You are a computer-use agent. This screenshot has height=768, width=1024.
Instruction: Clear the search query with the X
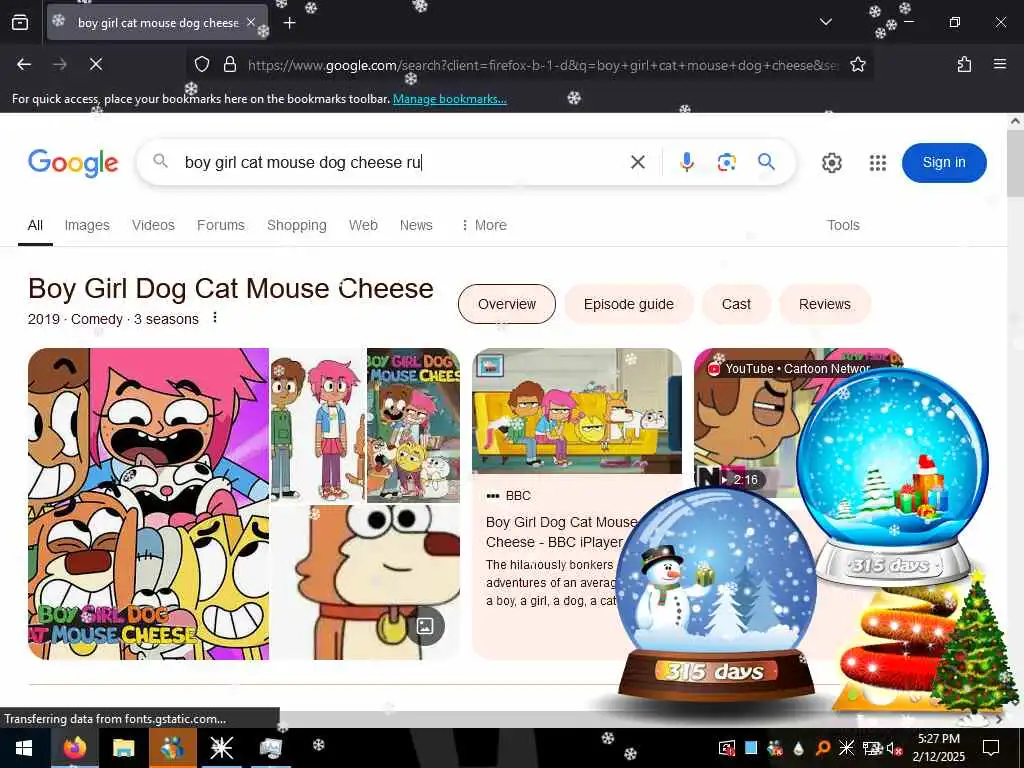637,162
